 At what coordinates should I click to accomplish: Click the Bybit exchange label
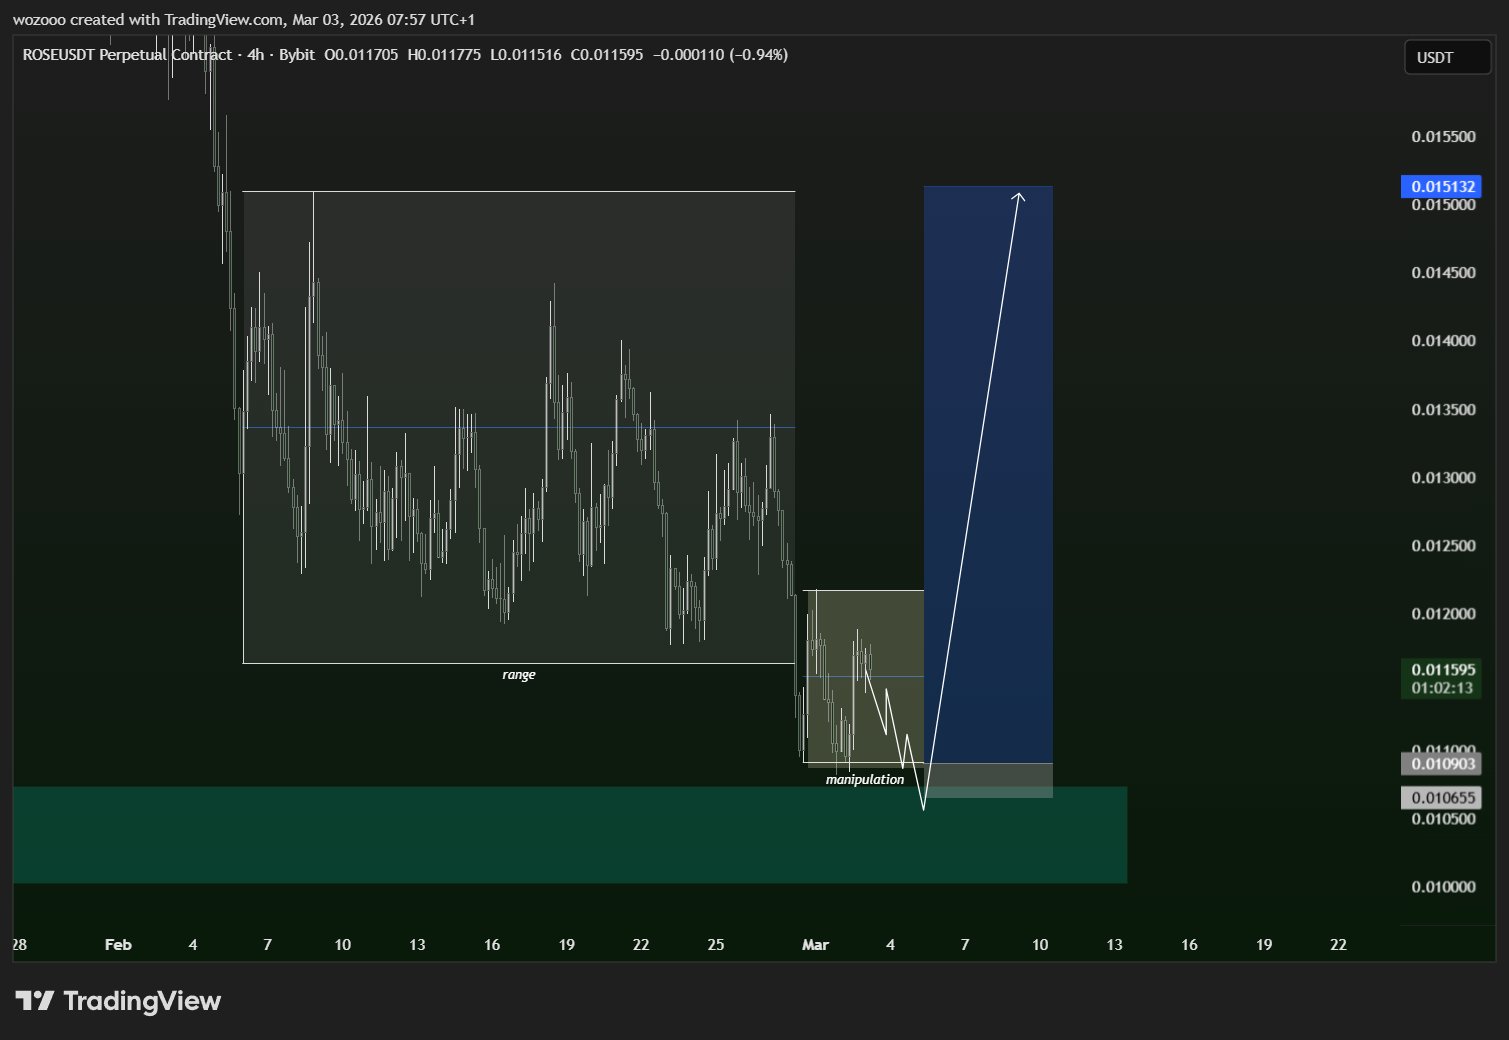(297, 55)
